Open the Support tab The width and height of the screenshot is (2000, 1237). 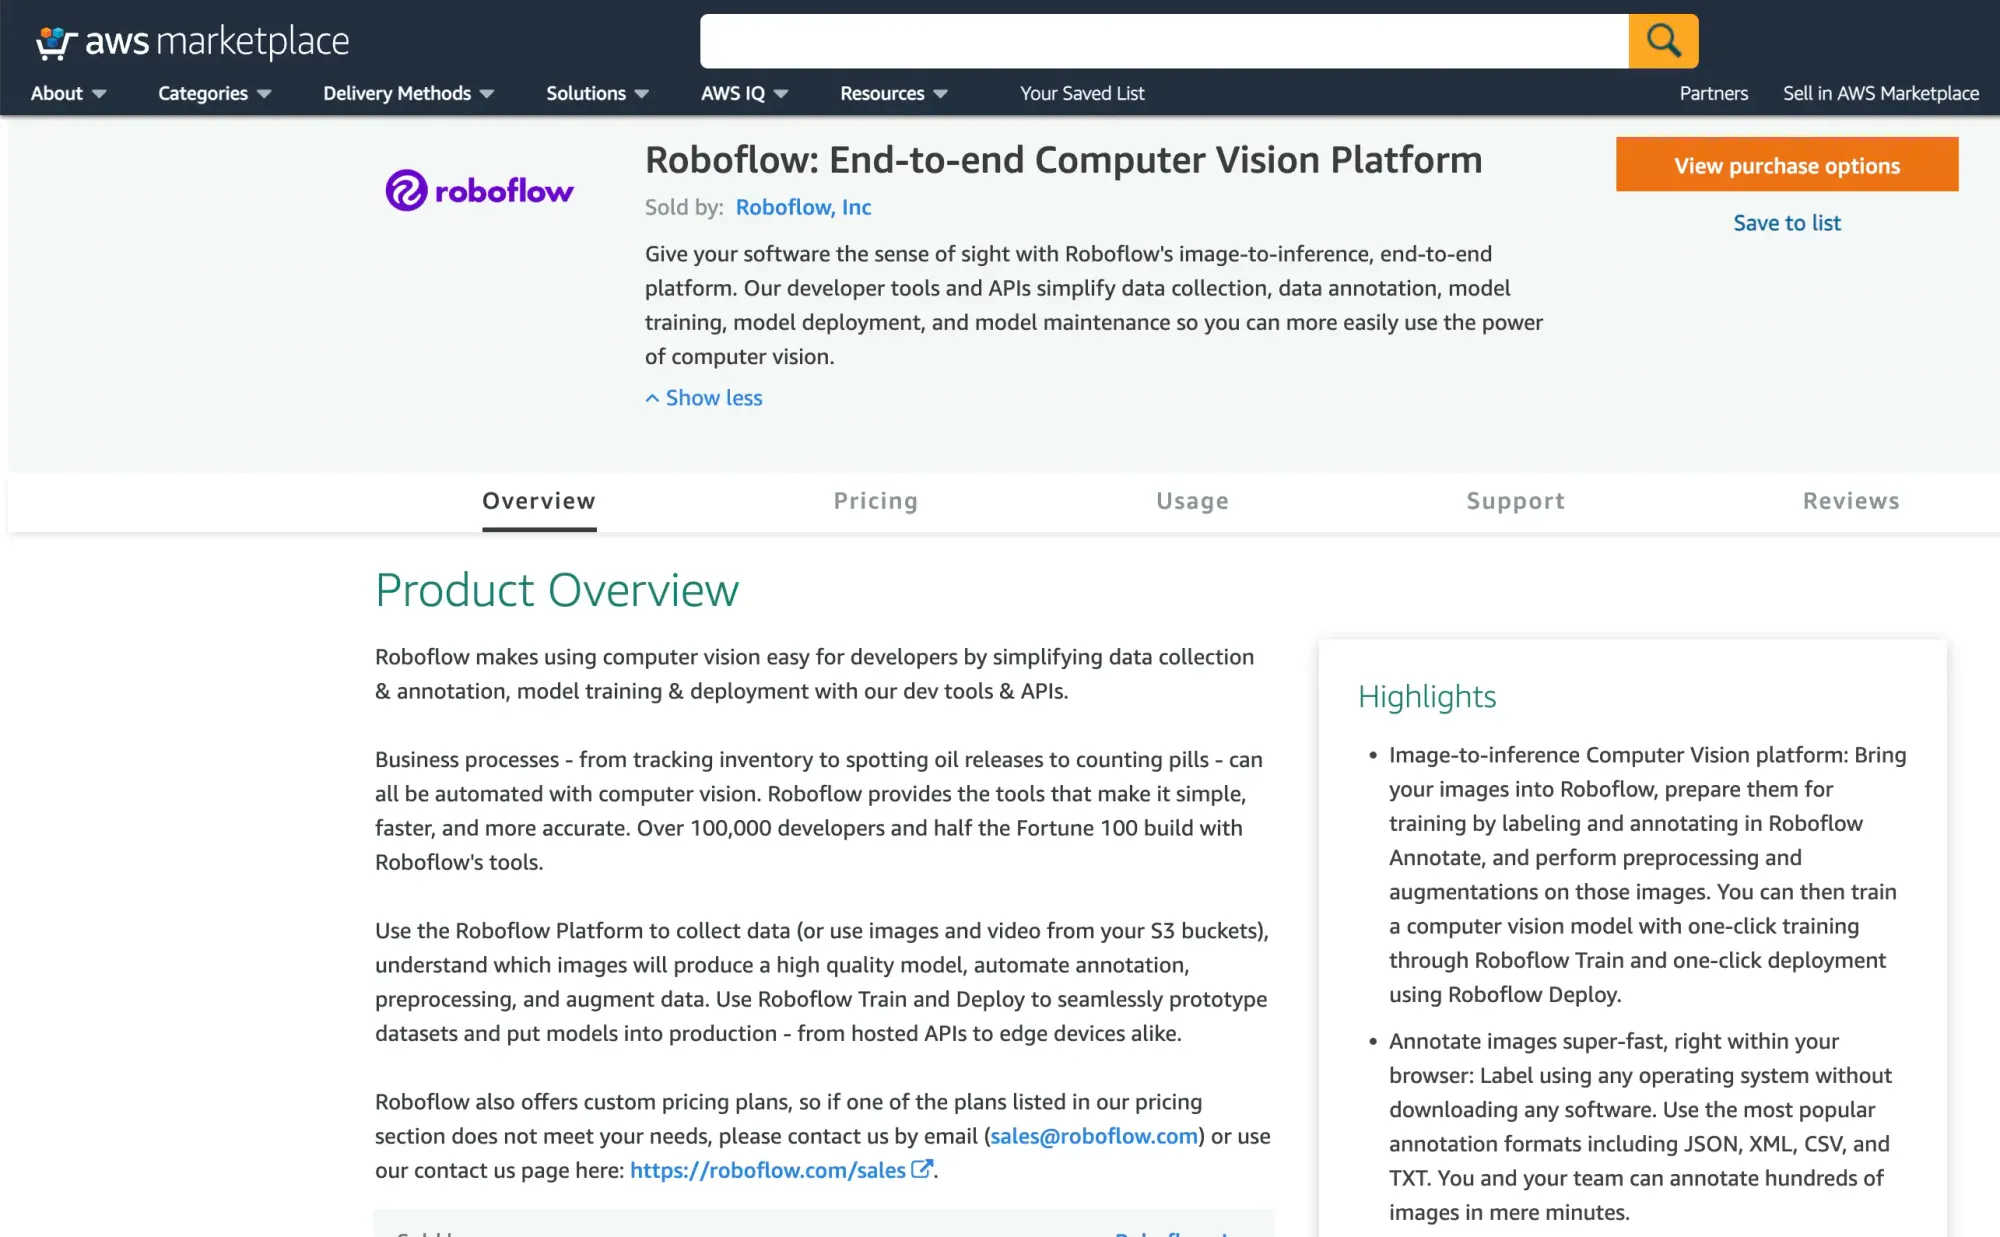(1515, 501)
